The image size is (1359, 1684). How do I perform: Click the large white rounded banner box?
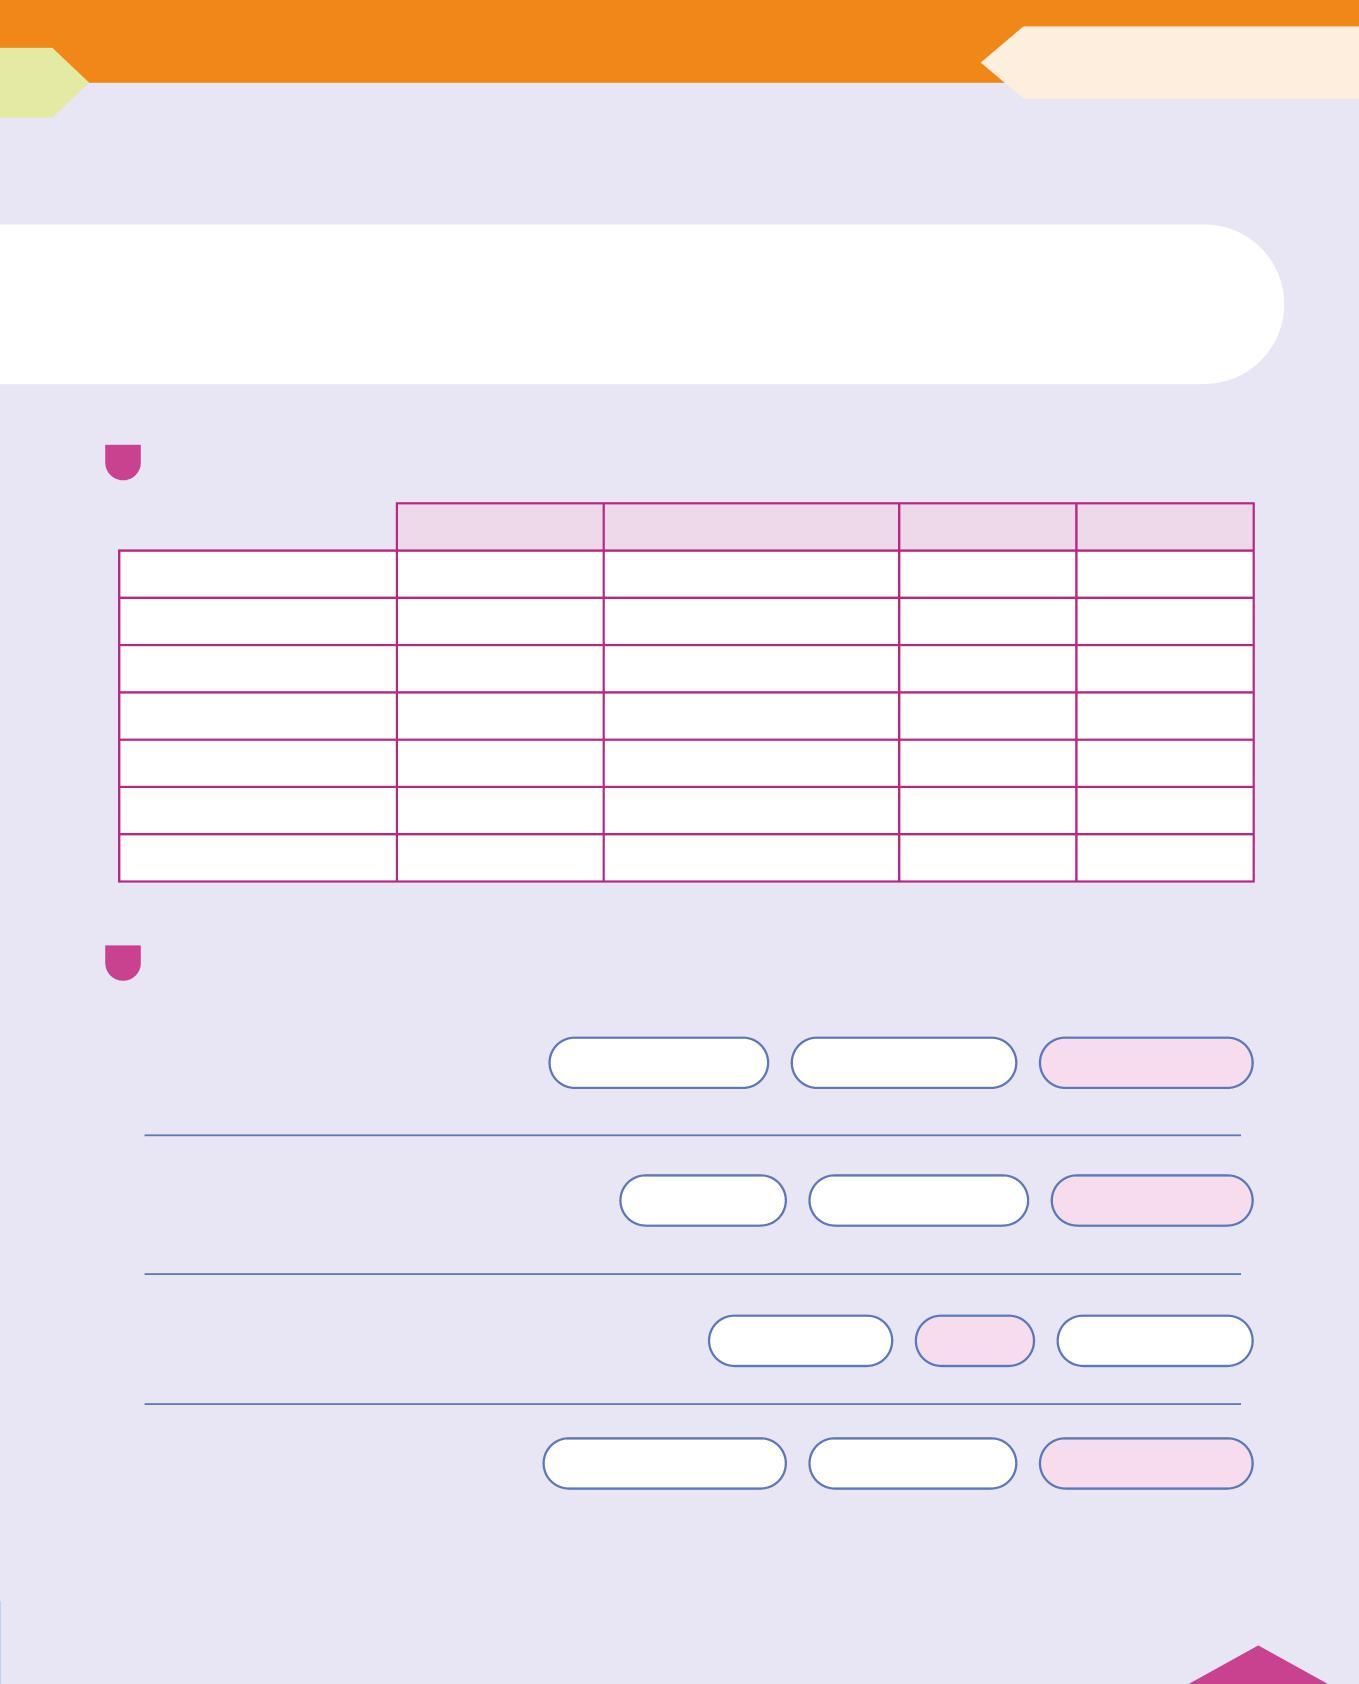pyautogui.click(x=641, y=304)
